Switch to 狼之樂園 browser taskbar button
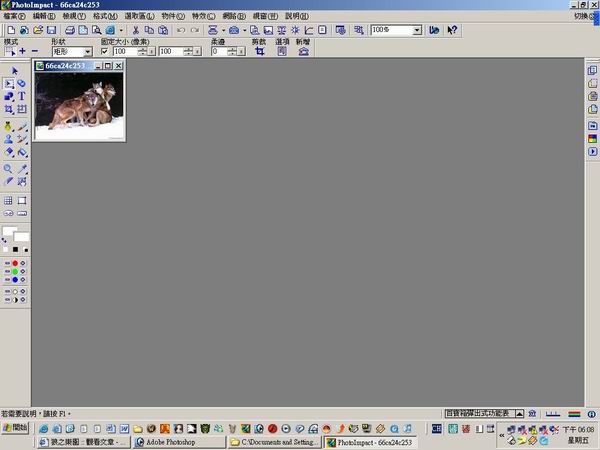The image size is (600, 450). (x=84, y=442)
